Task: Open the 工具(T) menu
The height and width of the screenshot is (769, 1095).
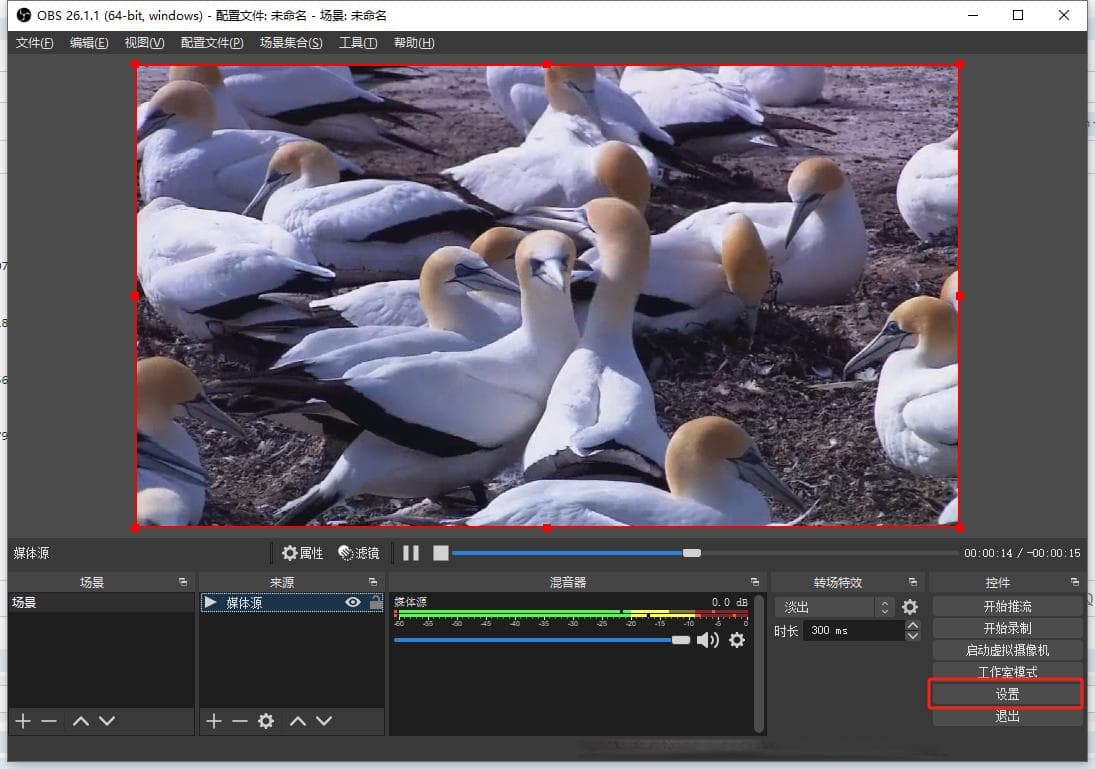Action: pos(358,43)
